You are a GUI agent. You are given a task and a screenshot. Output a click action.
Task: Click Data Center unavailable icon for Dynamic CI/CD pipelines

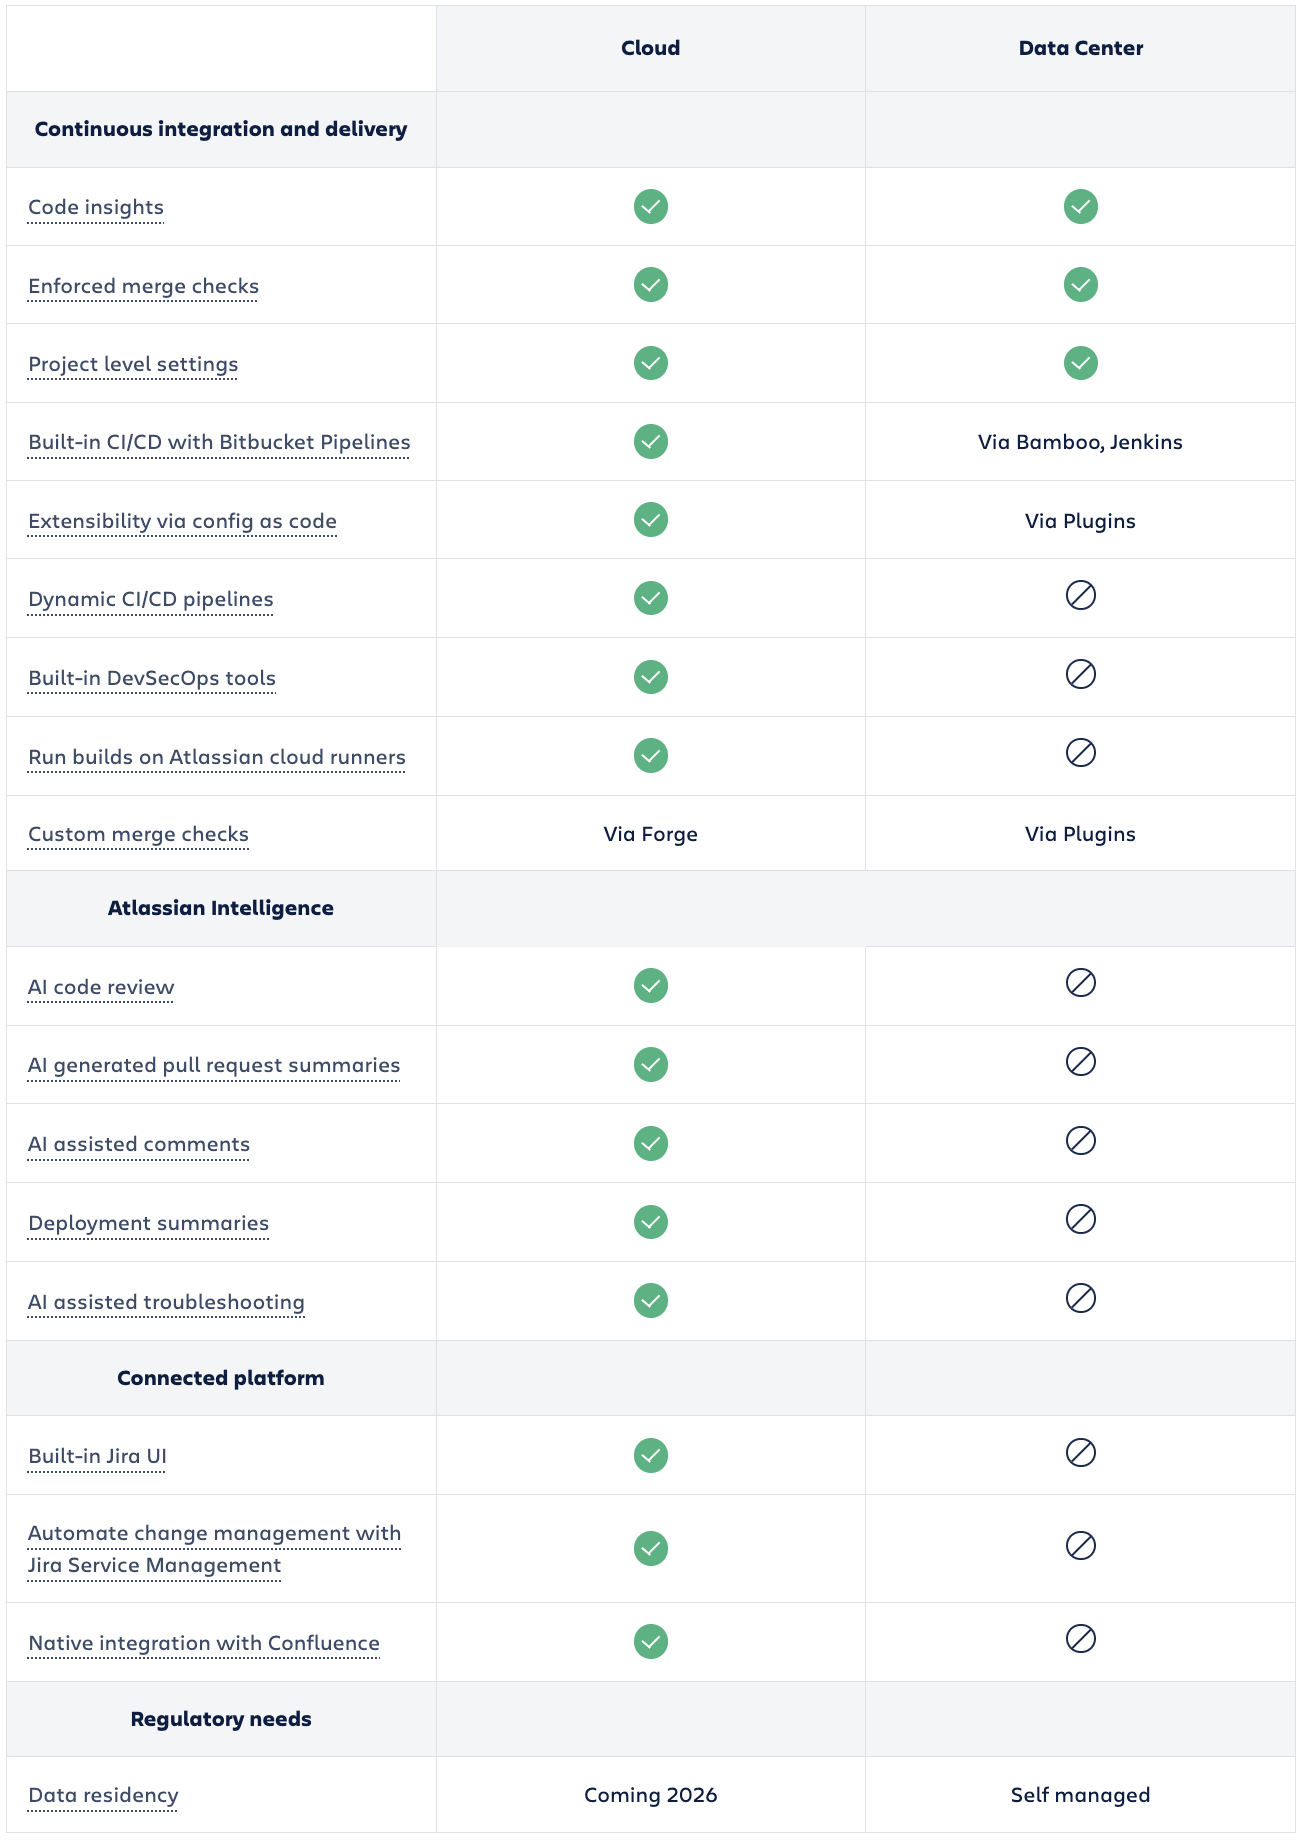(x=1080, y=596)
